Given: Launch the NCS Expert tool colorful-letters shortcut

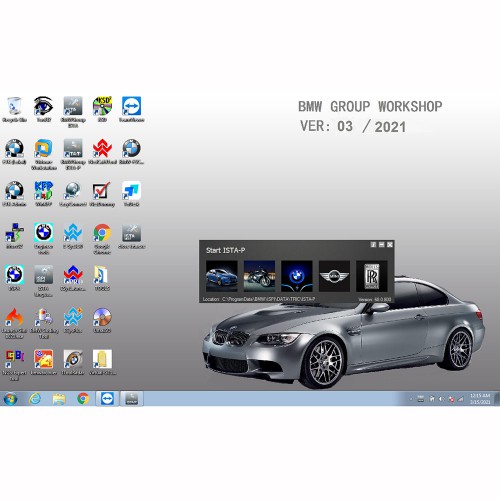Looking at the screenshot, I should (x=14, y=365).
